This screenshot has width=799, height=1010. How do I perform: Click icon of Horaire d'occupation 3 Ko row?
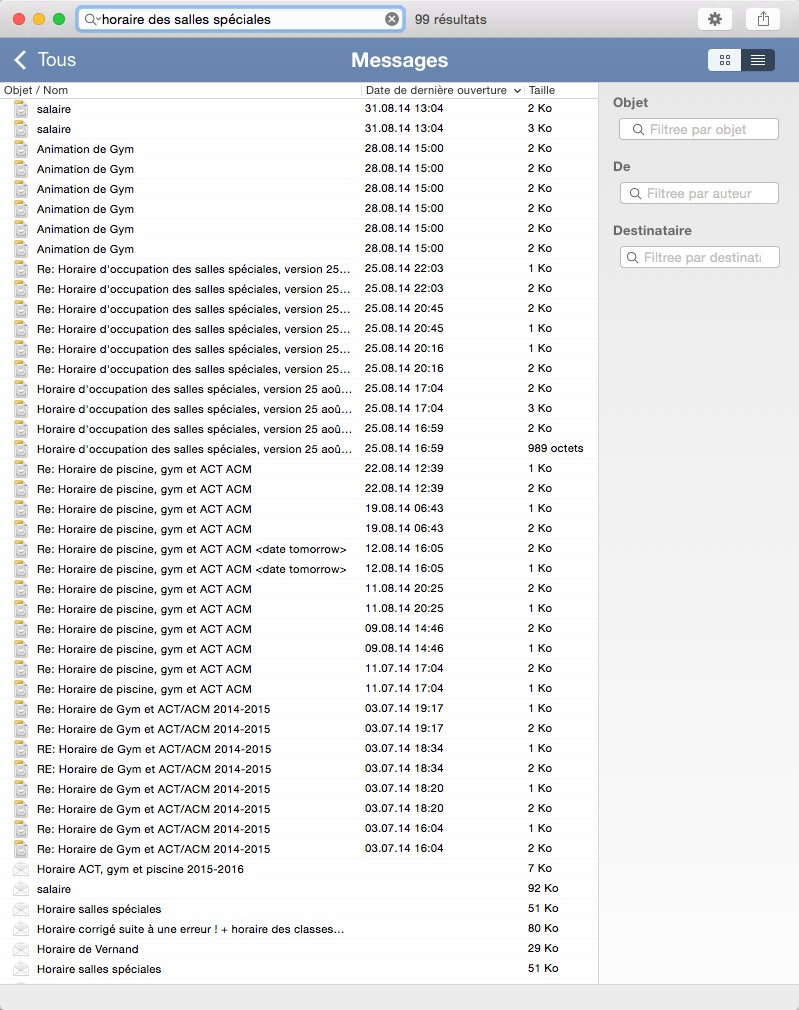(x=21, y=409)
